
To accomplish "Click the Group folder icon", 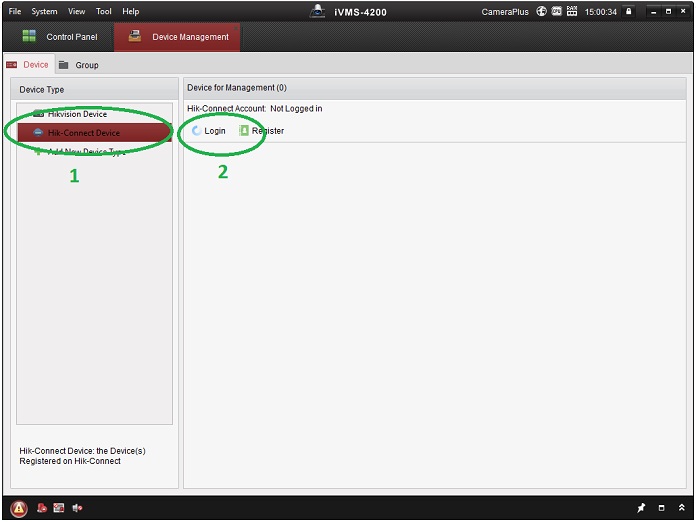I will click(x=63, y=65).
